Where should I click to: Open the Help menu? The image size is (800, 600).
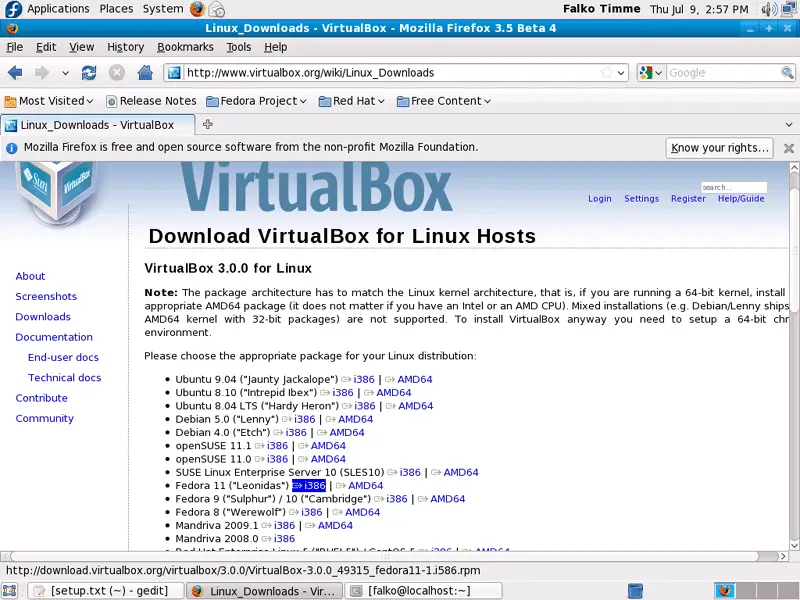(x=276, y=47)
